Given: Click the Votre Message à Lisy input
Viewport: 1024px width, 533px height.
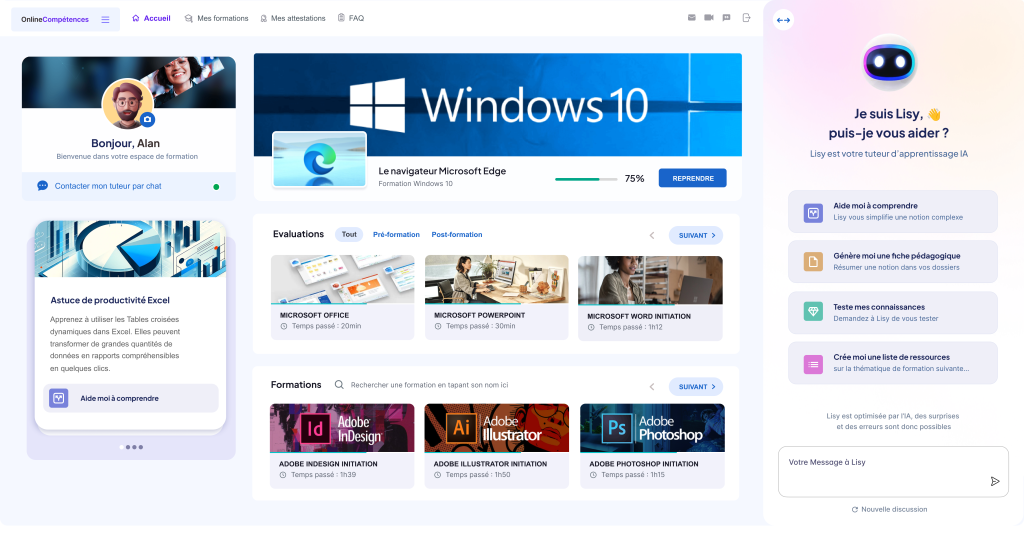Looking at the screenshot, I should (893, 472).
